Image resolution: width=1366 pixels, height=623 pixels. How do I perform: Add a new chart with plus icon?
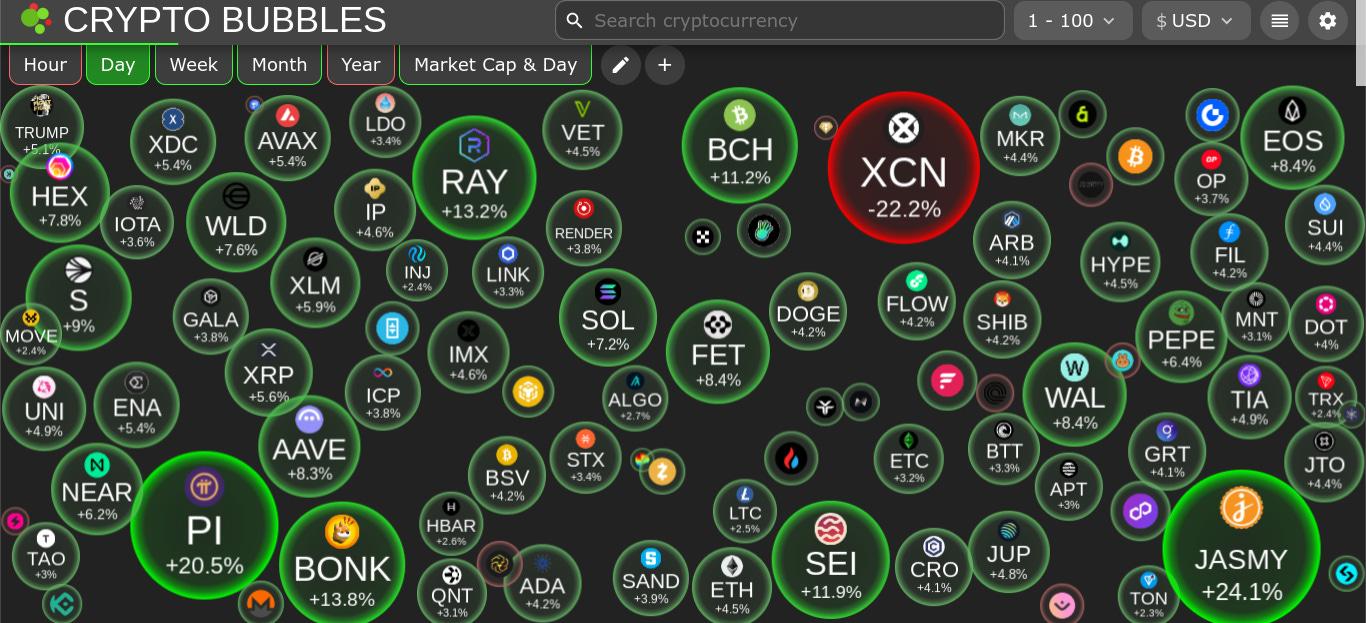coord(665,65)
